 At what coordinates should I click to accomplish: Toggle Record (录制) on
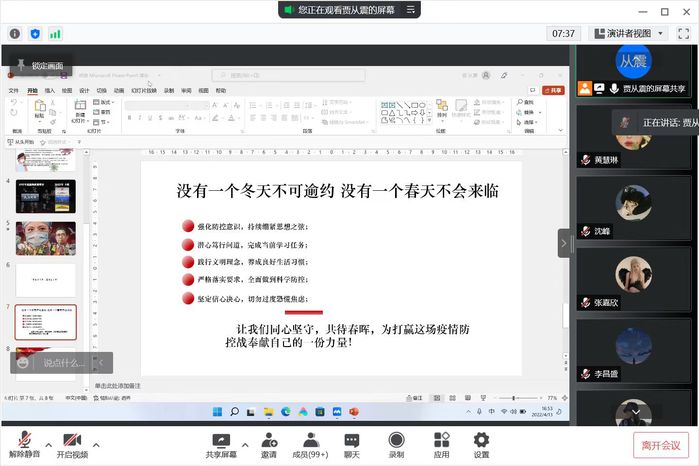click(x=396, y=444)
